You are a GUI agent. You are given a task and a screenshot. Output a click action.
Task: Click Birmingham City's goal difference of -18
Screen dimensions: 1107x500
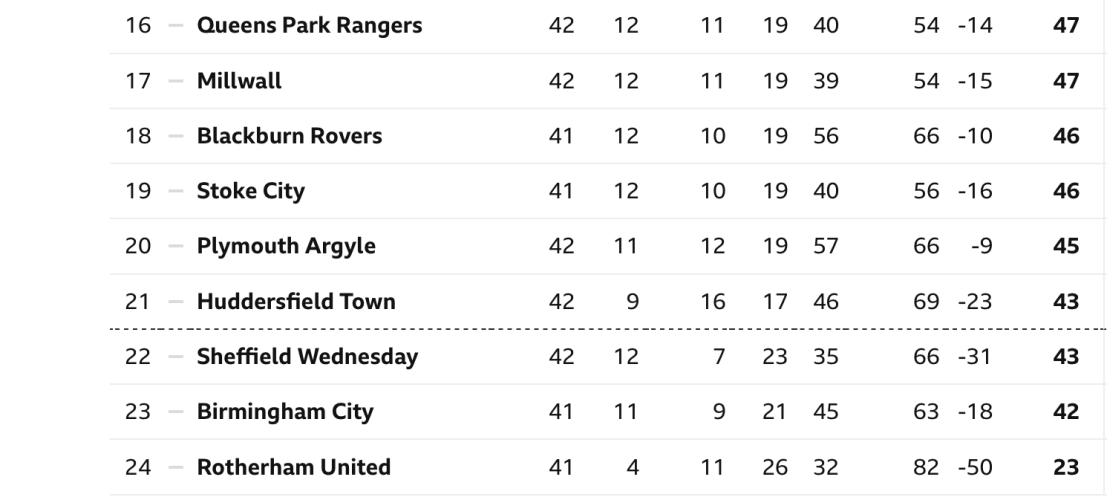pyautogui.click(x=973, y=411)
